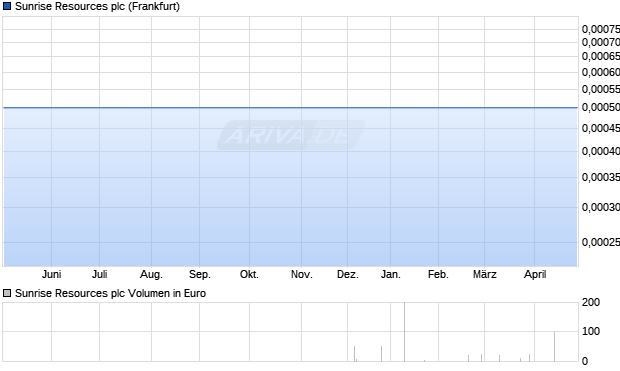Click the 'Dez.' month label

pyautogui.click(x=348, y=274)
